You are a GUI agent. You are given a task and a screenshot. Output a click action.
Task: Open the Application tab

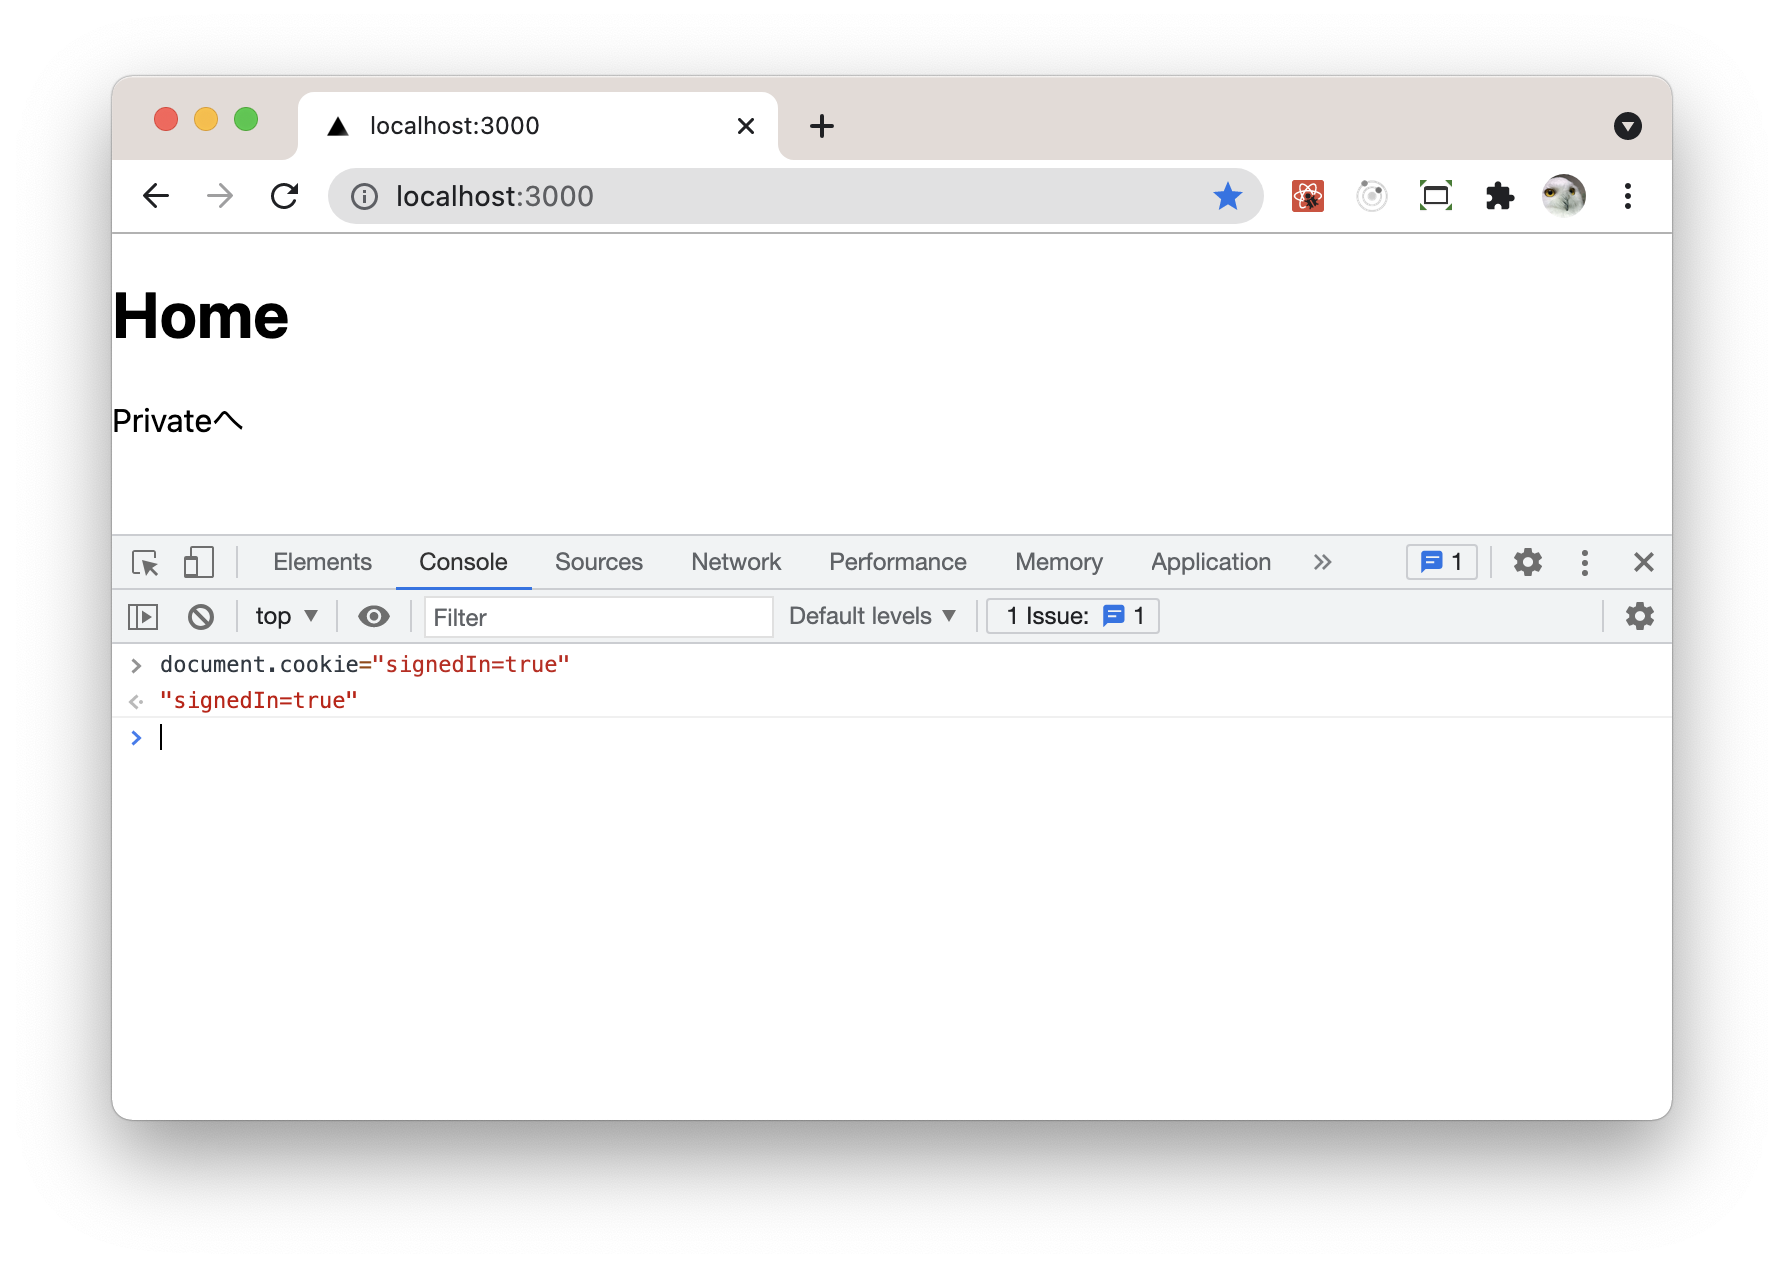coord(1211,562)
